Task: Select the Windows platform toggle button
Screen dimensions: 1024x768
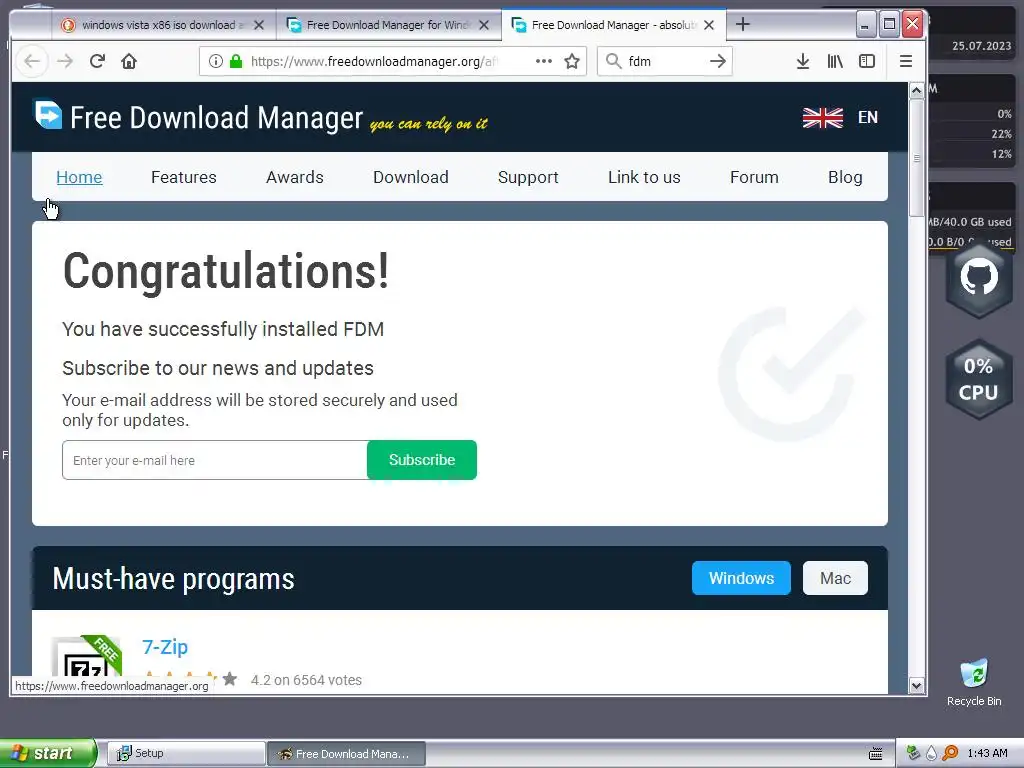Action: click(x=741, y=578)
